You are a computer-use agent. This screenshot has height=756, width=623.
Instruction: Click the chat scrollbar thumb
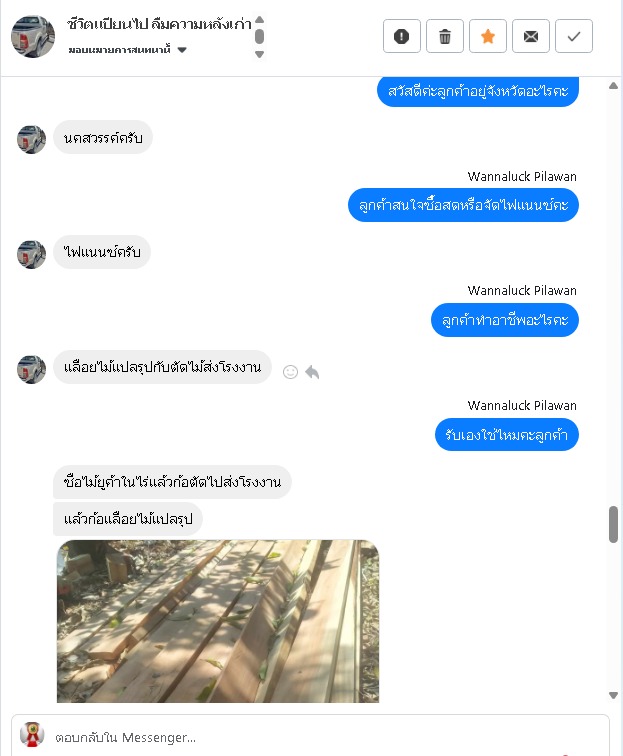pyautogui.click(x=613, y=525)
